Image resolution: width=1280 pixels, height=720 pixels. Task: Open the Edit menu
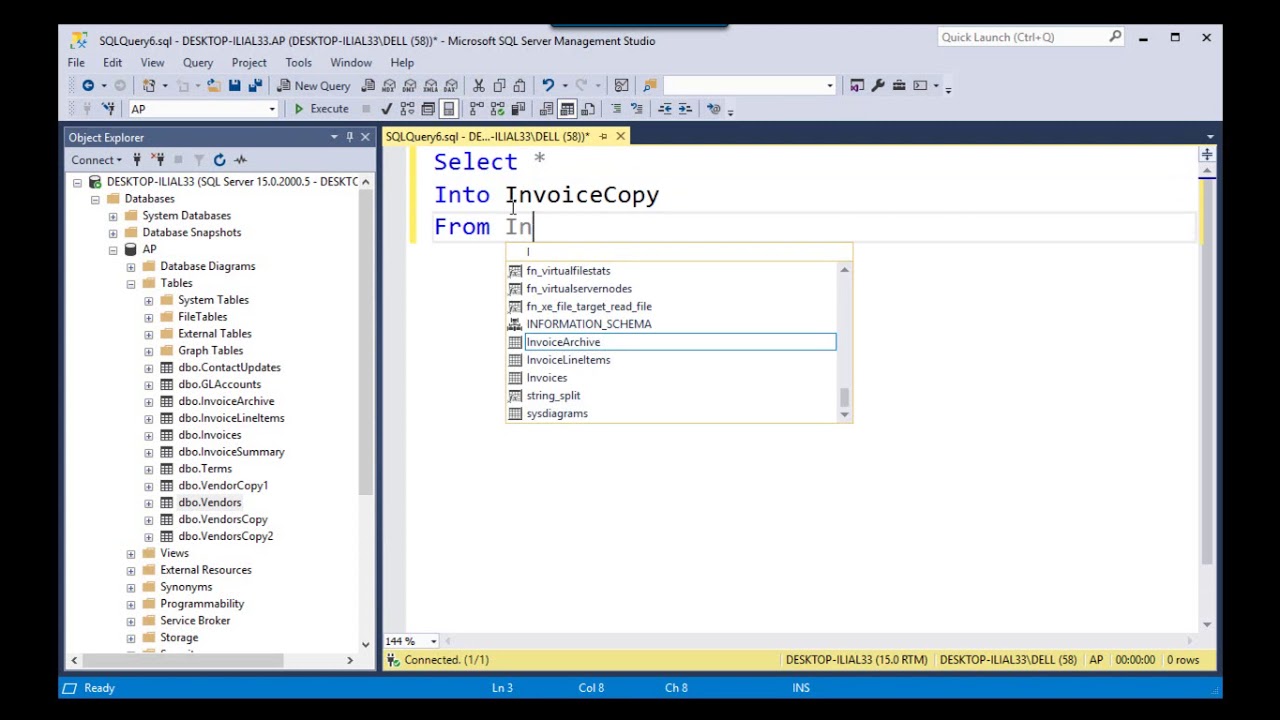[x=112, y=62]
